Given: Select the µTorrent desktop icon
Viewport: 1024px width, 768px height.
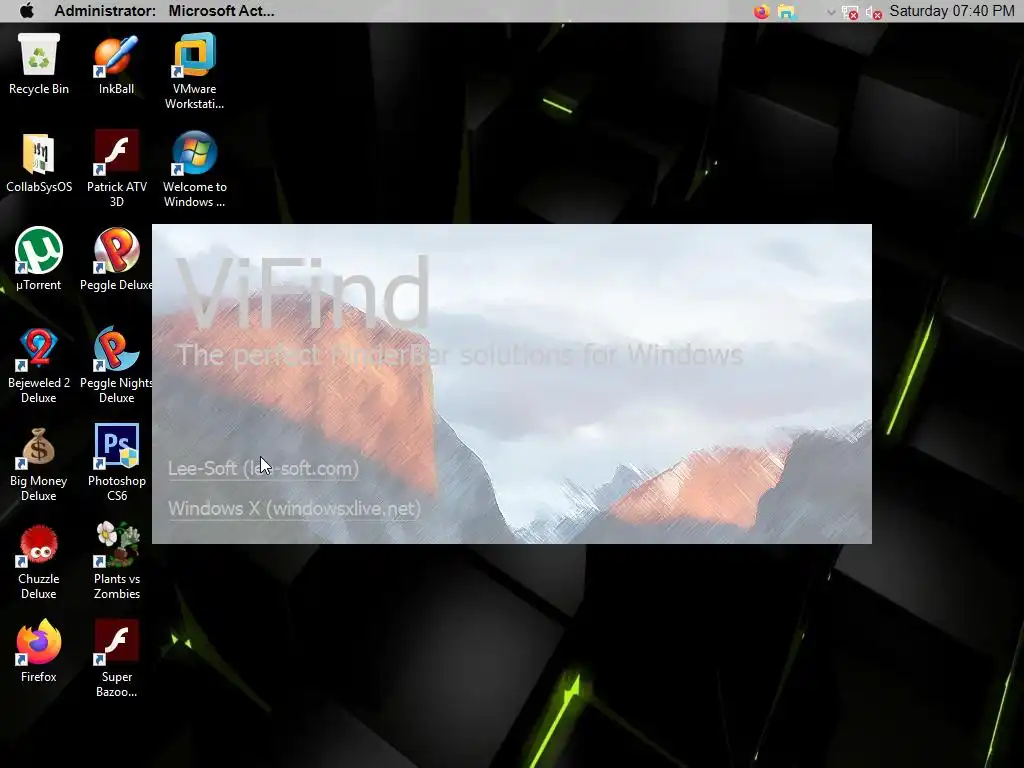Looking at the screenshot, I should (x=39, y=260).
